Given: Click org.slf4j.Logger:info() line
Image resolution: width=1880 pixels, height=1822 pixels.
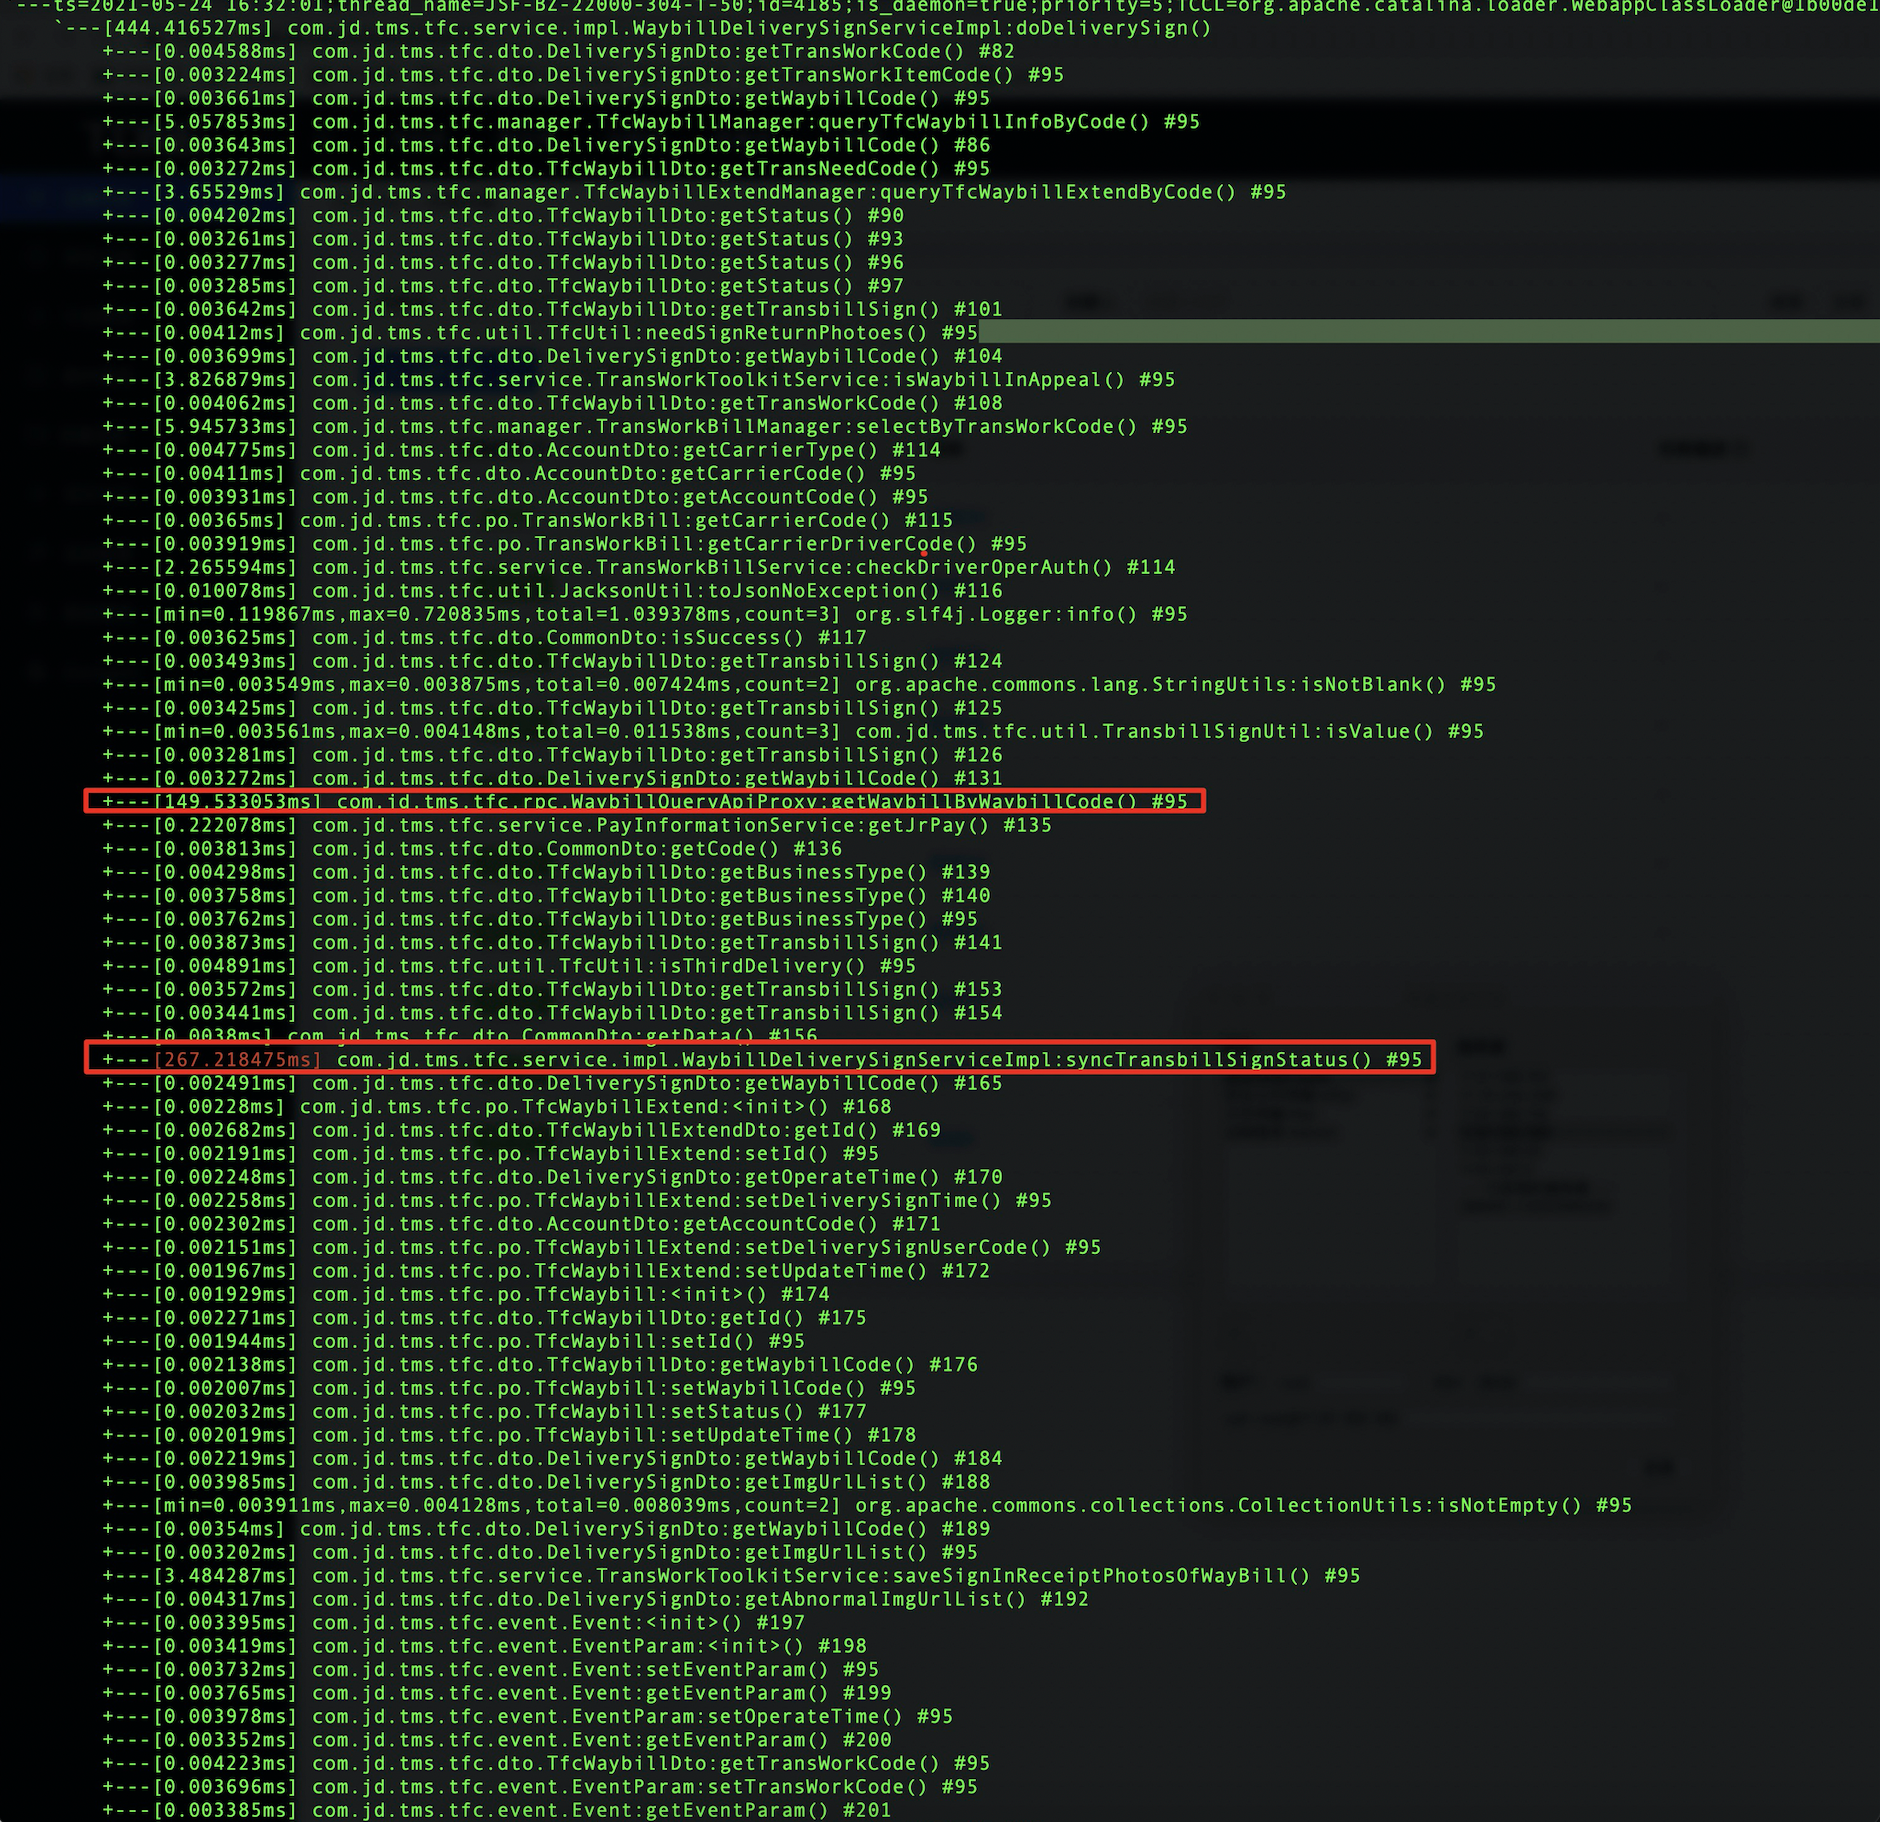Looking at the screenshot, I should (645, 615).
